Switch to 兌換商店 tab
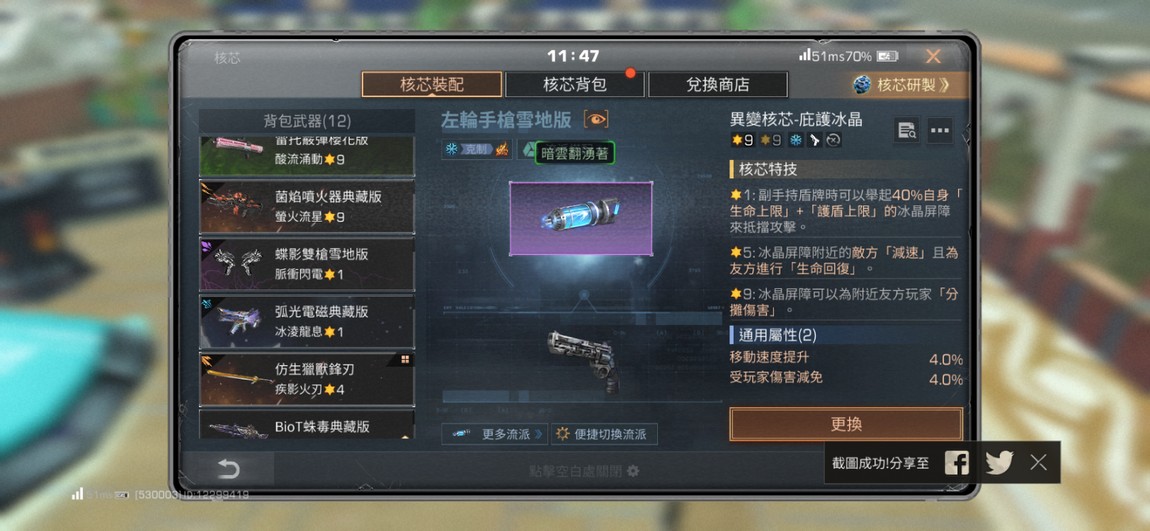1150x531 pixels. [717, 84]
